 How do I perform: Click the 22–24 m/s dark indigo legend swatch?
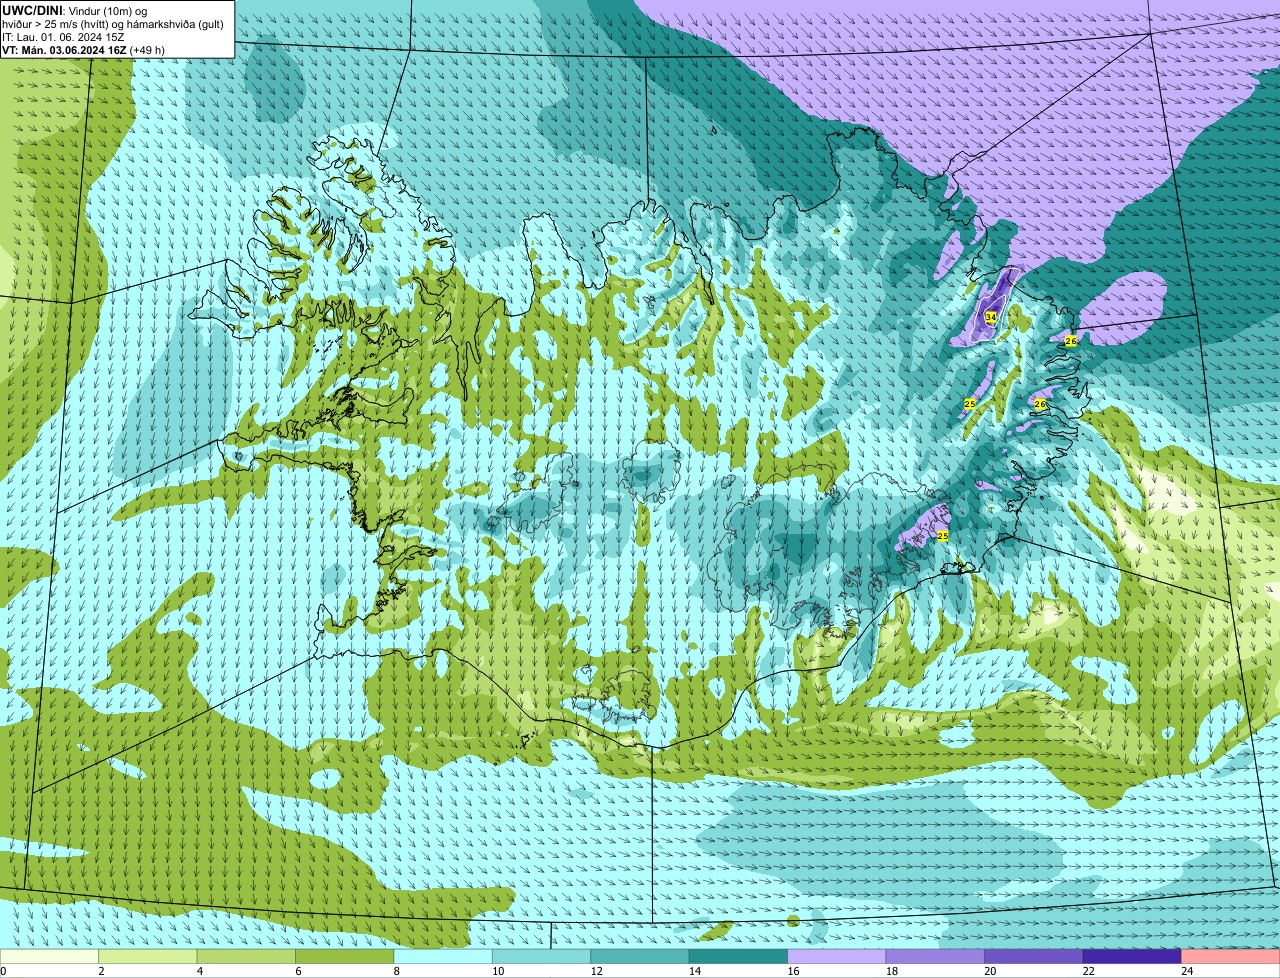(x=1132, y=956)
